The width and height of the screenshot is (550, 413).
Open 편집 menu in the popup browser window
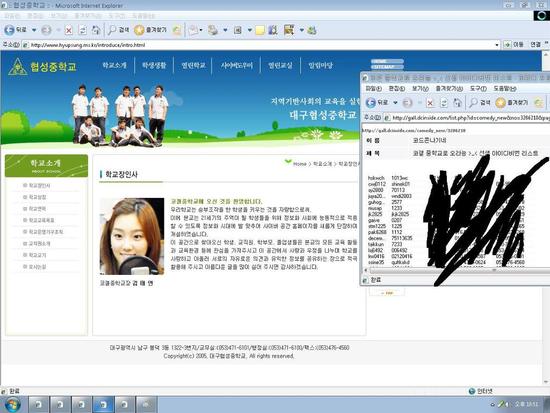pos(397,88)
